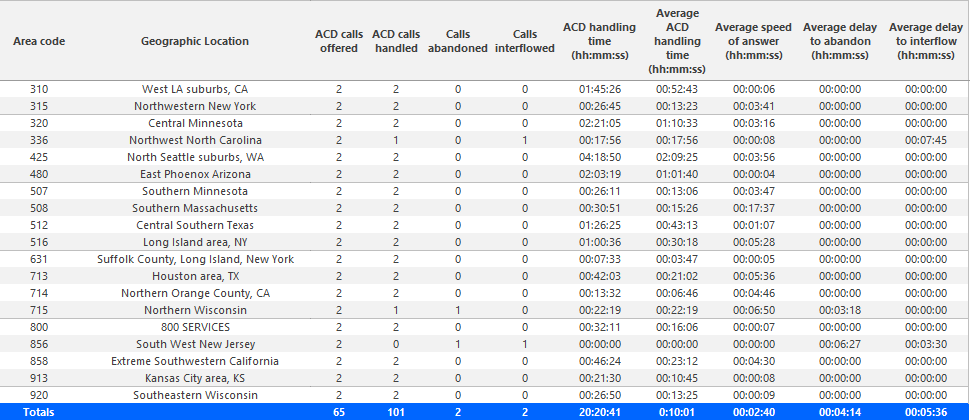Image resolution: width=970 pixels, height=420 pixels.
Task: Click Northwest North Carolina cell
Action: [x=195, y=140]
